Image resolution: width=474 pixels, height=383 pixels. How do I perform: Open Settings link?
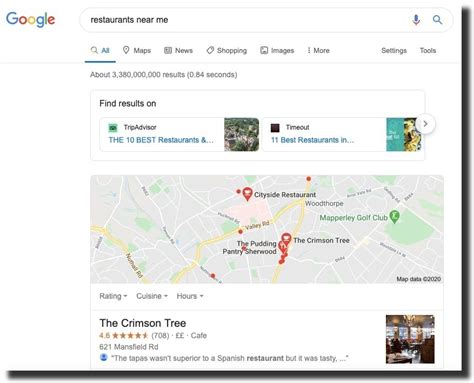(x=394, y=51)
